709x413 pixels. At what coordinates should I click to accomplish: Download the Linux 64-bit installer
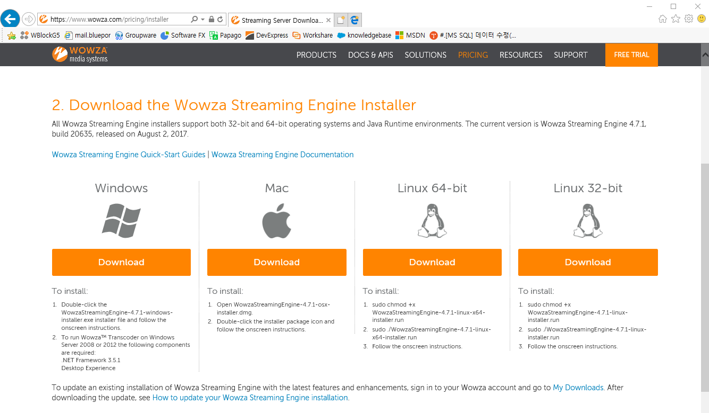(432, 262)
